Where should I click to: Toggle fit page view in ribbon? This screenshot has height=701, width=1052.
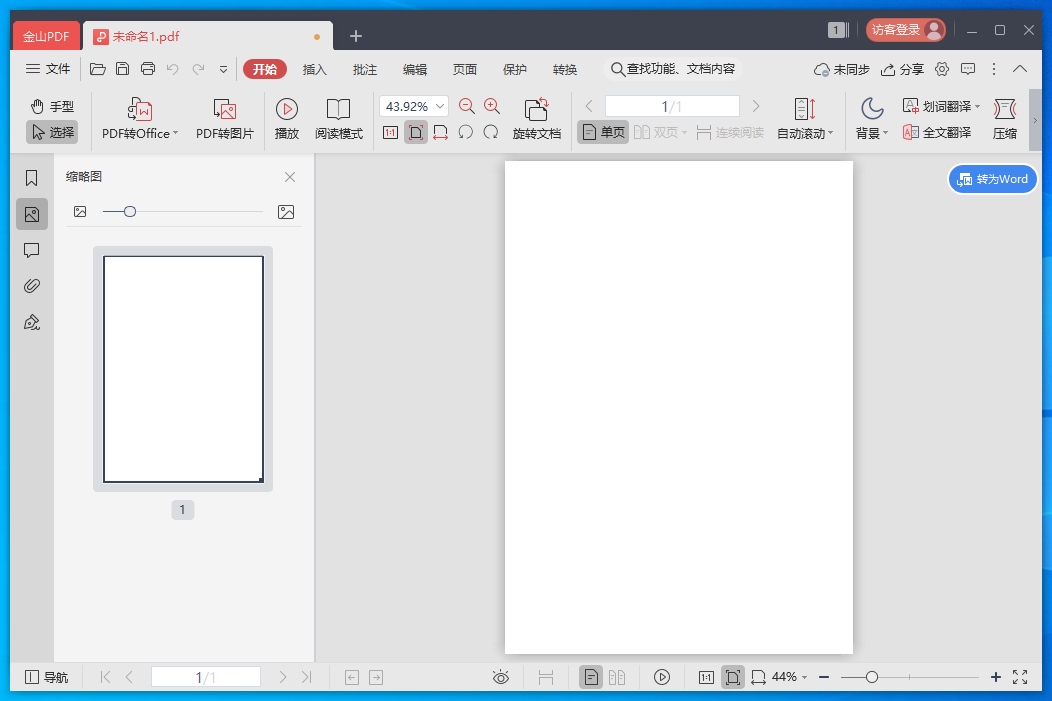click(416, 132)
